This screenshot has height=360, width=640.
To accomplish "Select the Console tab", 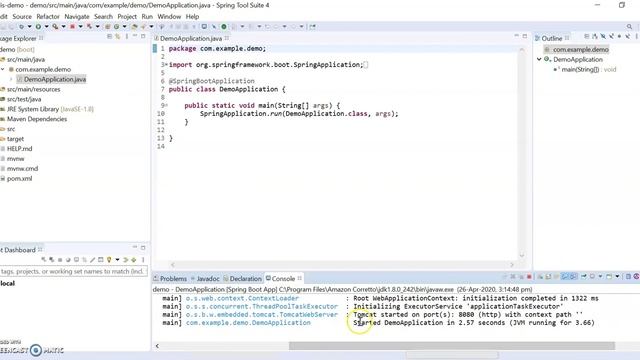I will (x=283, y=278).
